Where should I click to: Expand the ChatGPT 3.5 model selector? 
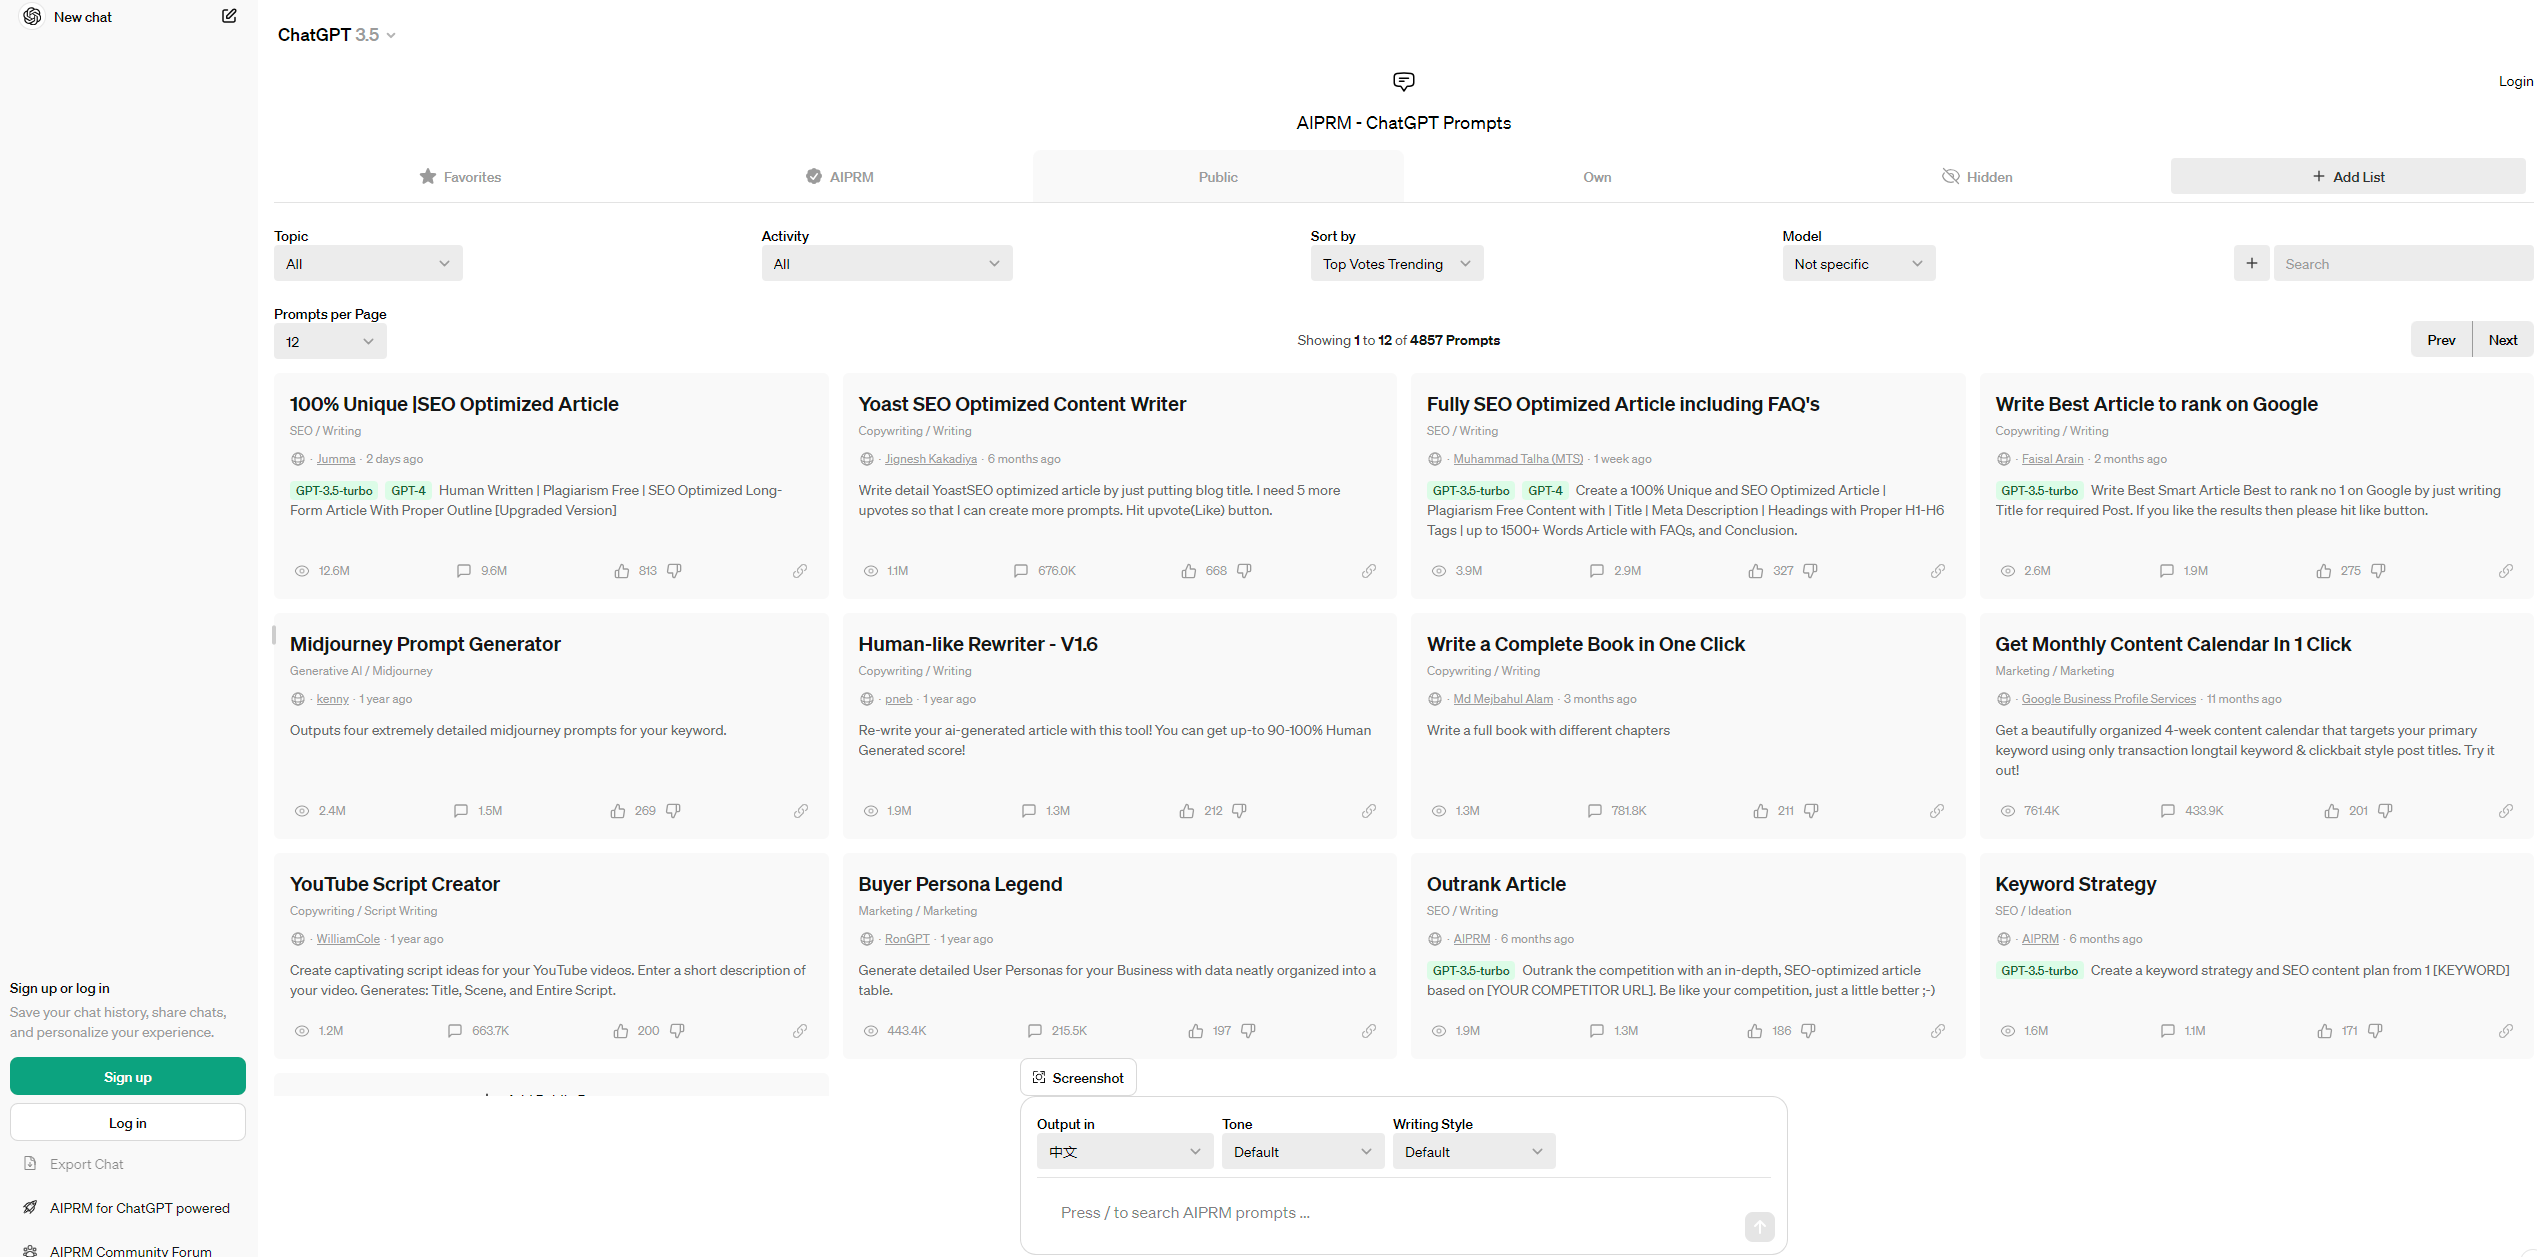(337, 35)
